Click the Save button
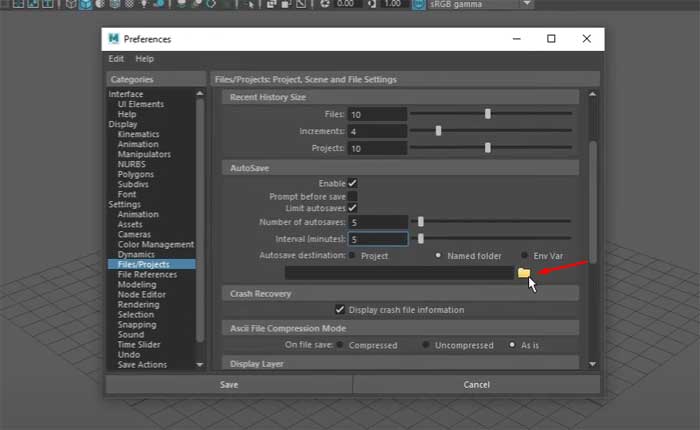 [228, 384]
